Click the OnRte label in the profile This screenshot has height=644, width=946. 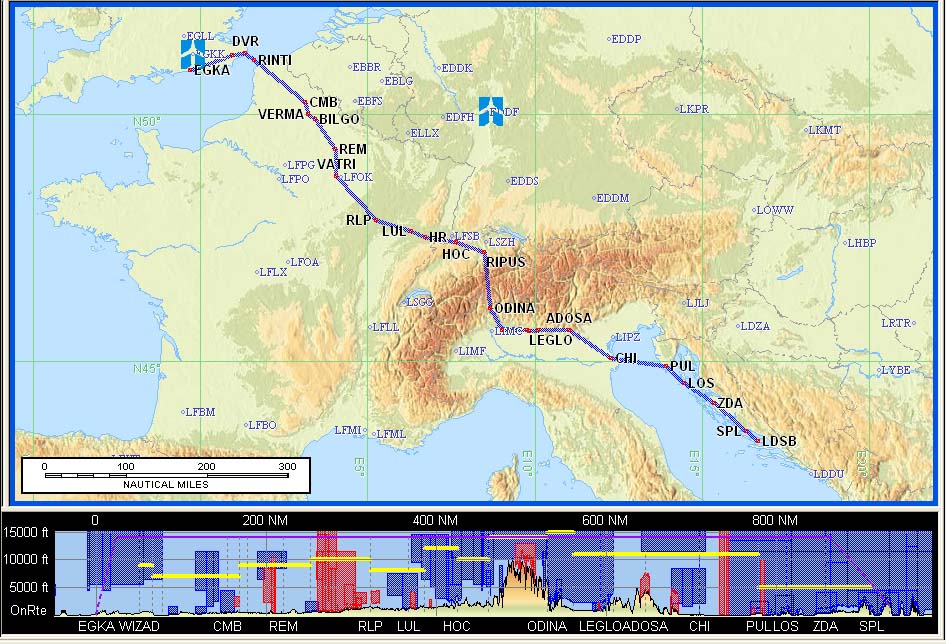28,608
